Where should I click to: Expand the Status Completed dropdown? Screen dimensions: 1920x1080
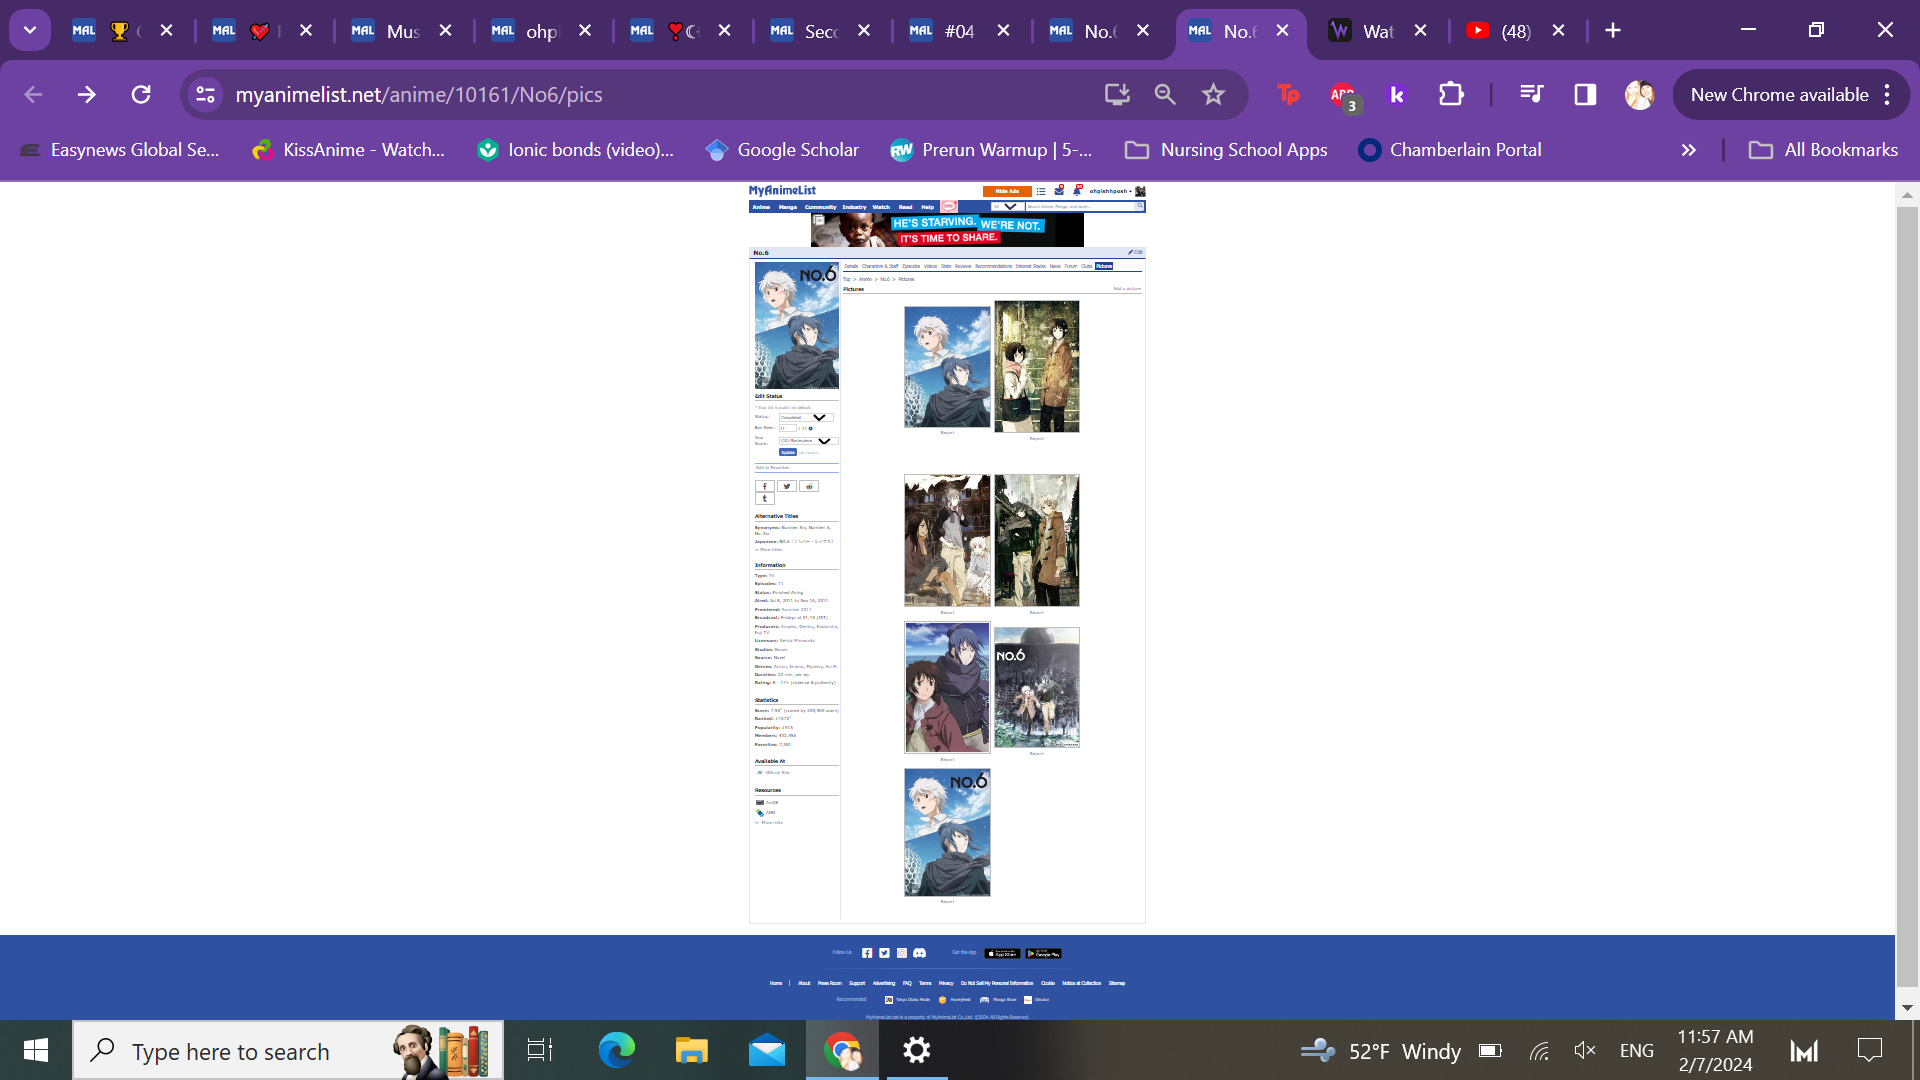click(806, 417)
